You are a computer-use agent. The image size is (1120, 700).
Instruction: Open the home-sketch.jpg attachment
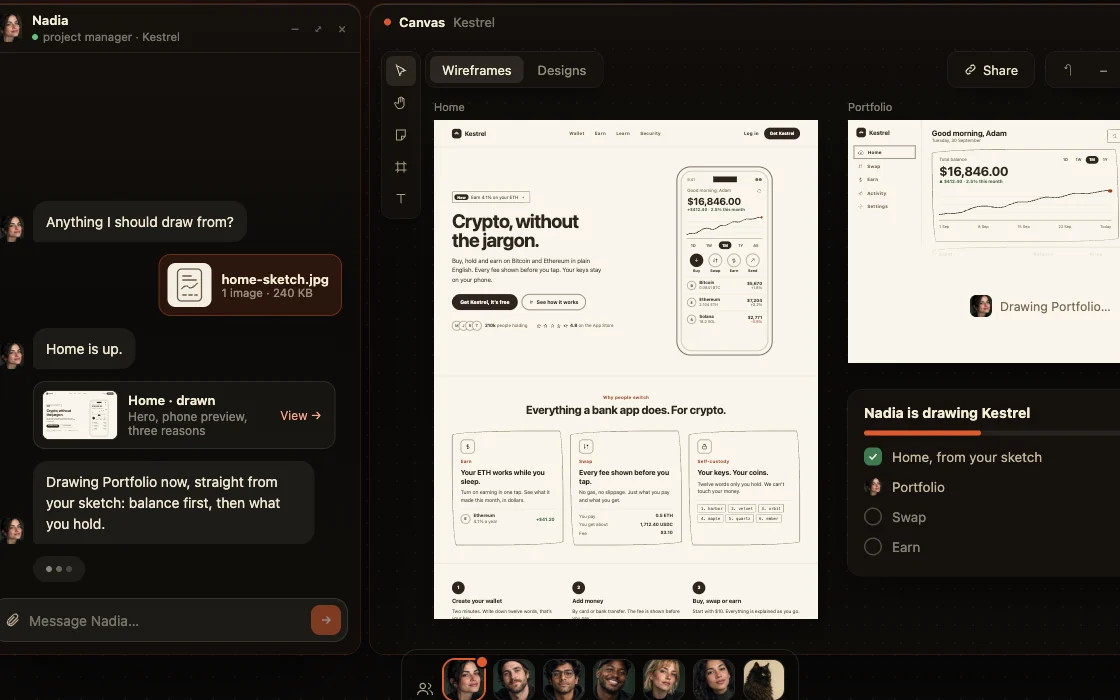click(x=250, y=285)
